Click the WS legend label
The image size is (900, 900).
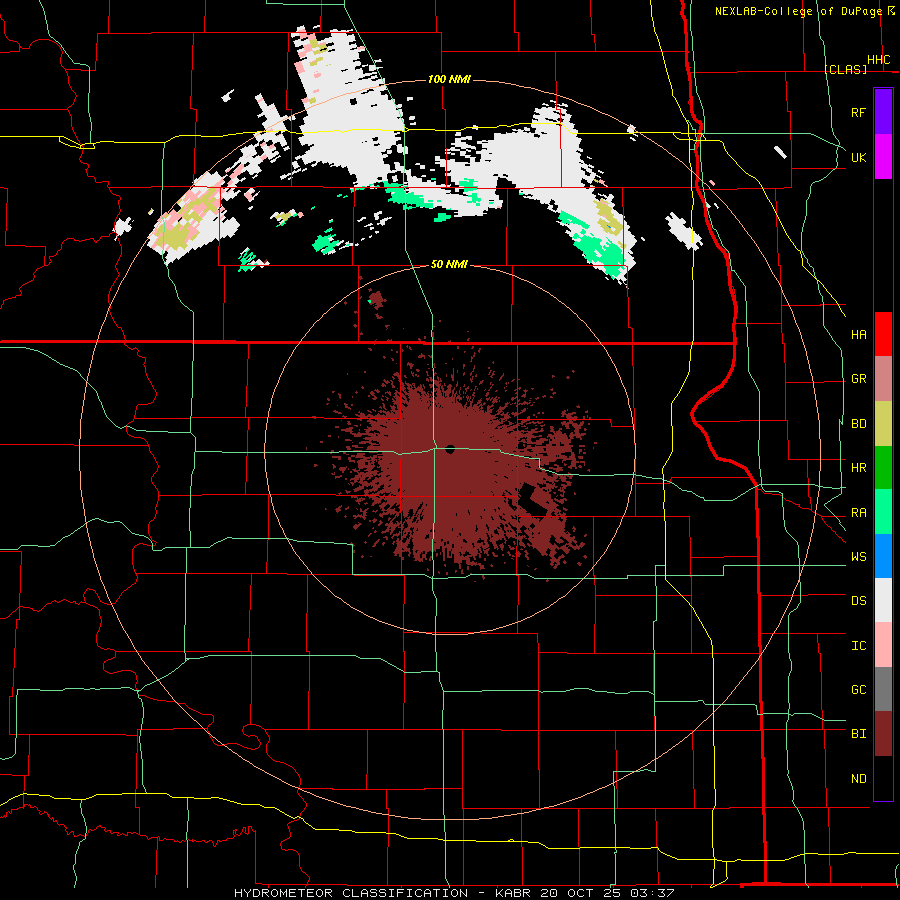(858, 557)
